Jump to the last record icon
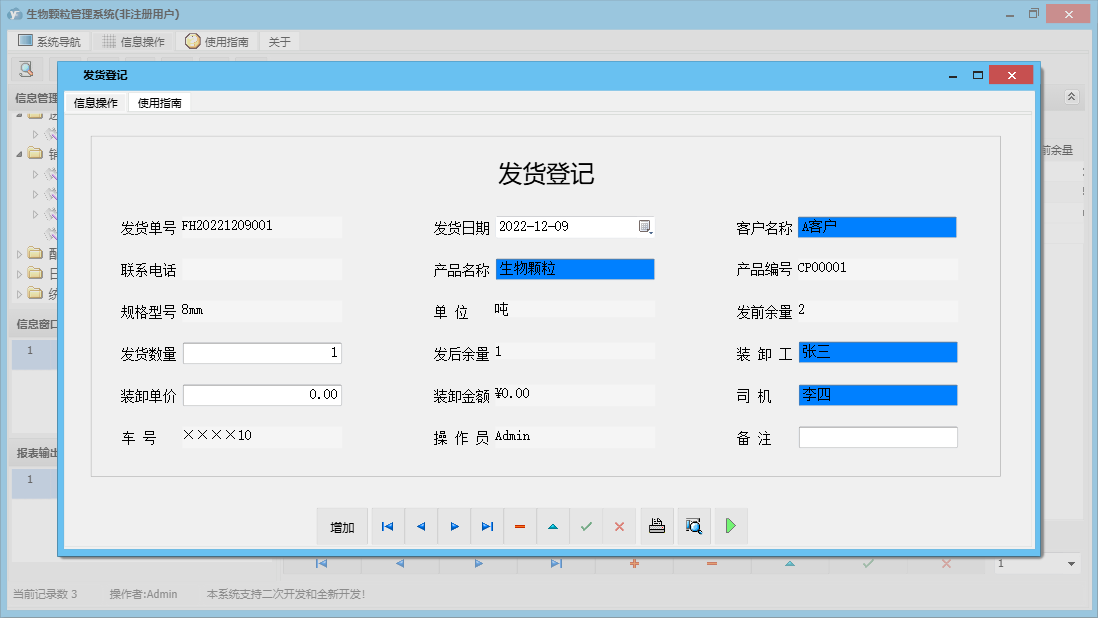Image resolution: width=1098 pixels, height=618 pixels. [x=487, y=526]
